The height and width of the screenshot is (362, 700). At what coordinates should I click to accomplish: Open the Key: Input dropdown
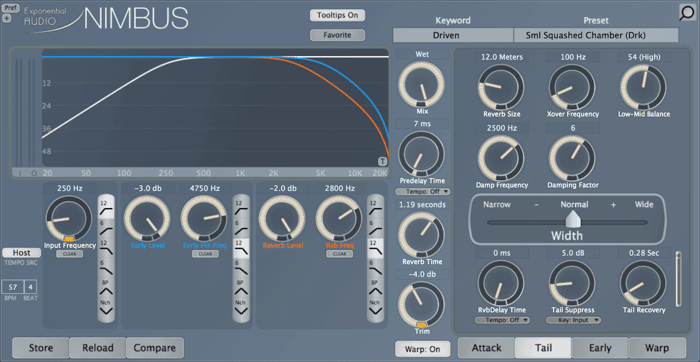click(x=573, y=320)
